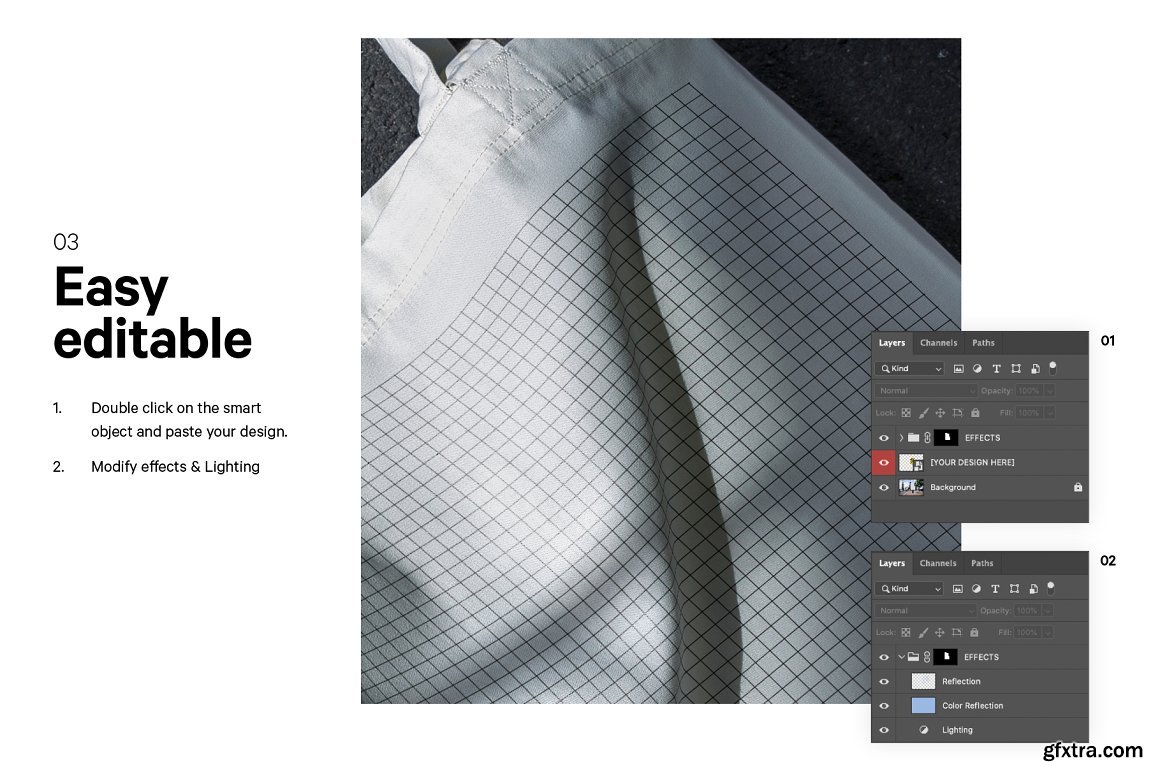Click the smart object filter icon in panel 01
Screen dimensions: 1160x774
[x=1034, y=368]
